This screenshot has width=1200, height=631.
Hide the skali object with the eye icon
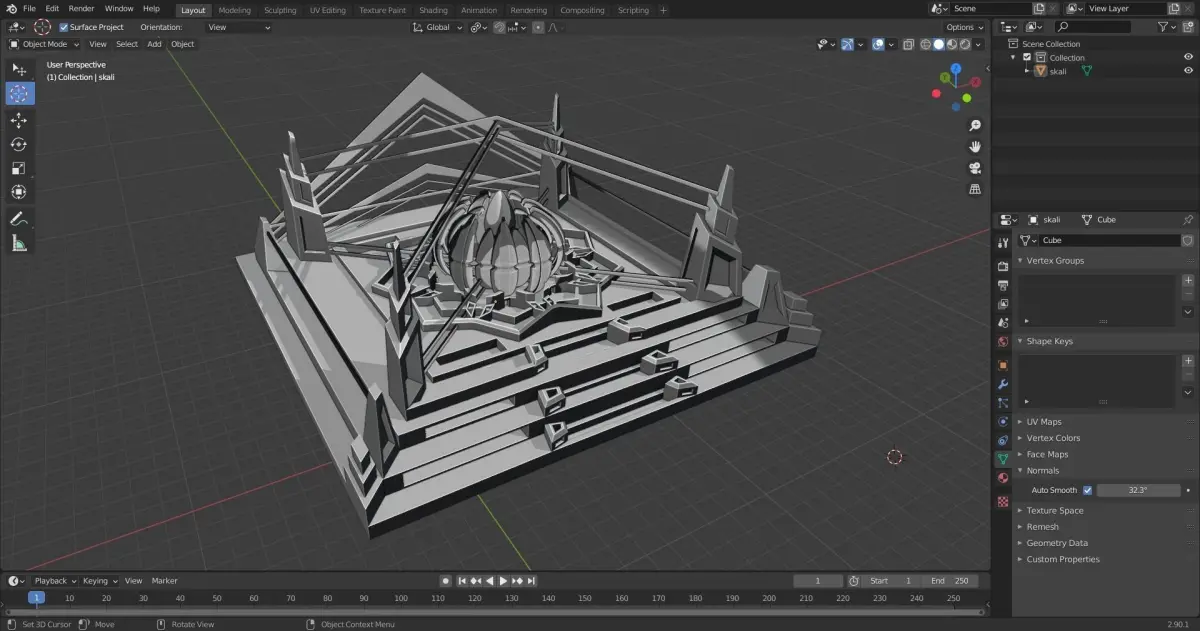point(1188,71)
